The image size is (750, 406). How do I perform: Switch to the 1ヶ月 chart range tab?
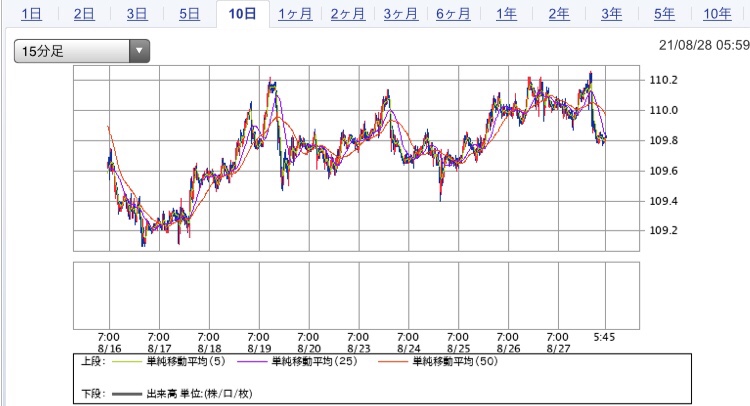pos(295,13)
